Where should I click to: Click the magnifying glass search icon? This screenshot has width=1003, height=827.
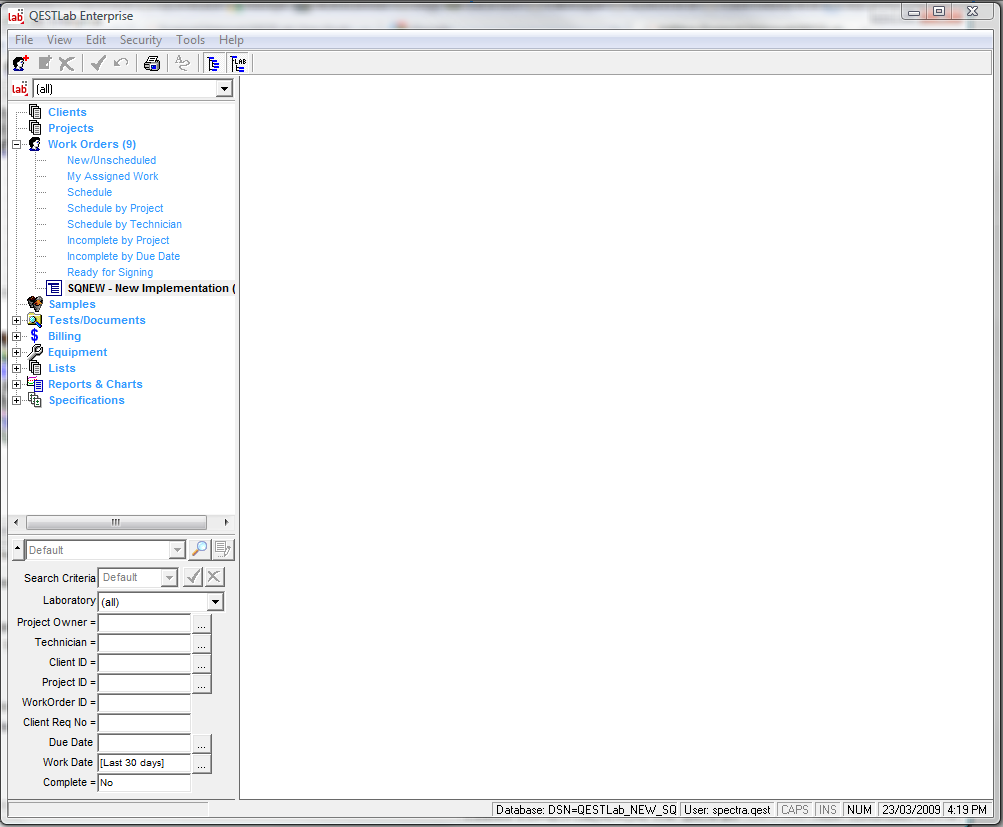pos(199,549)
